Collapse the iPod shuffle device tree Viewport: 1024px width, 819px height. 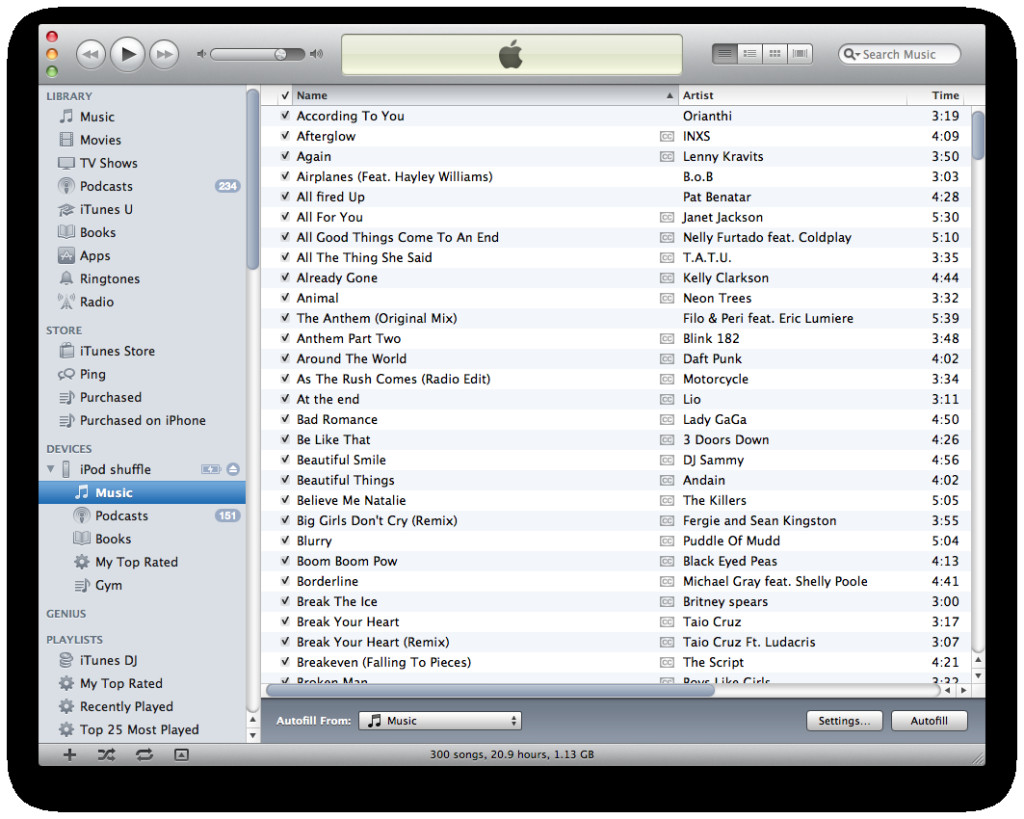tap(51, 469)
